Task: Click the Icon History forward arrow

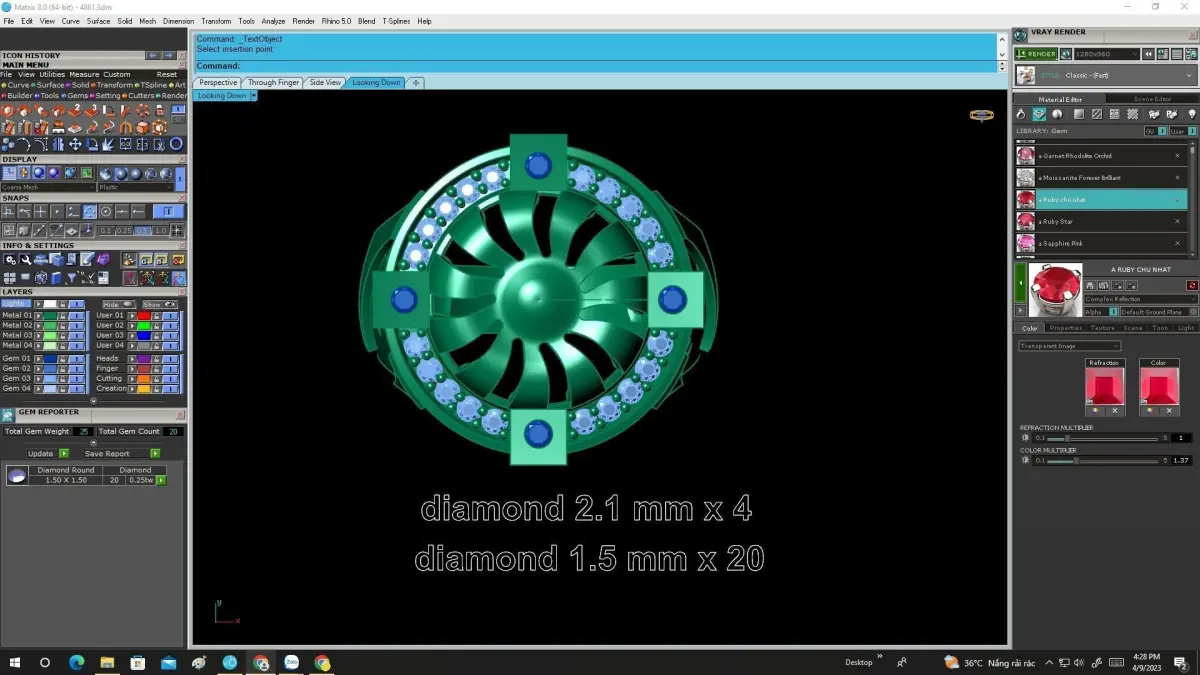Action: (x=169, y=55)
